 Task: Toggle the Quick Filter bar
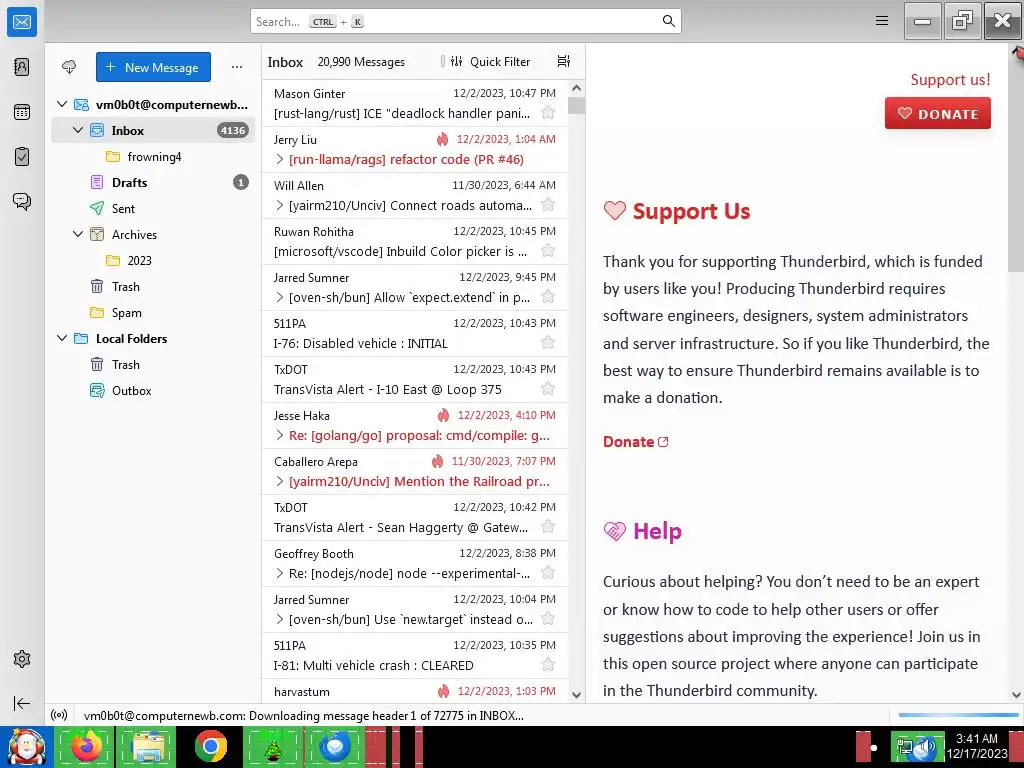point(490,61)
